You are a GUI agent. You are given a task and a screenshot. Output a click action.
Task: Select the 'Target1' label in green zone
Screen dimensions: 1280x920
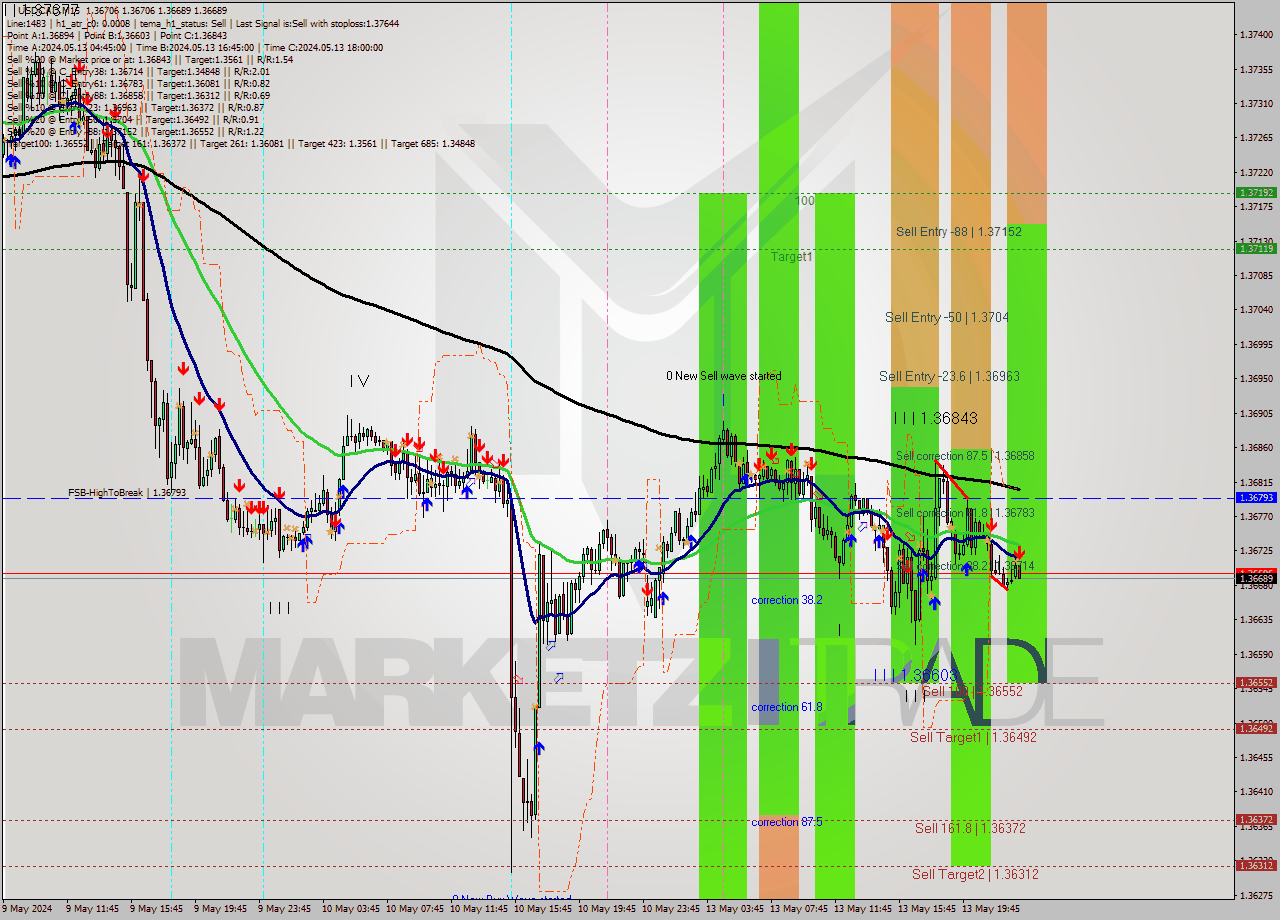[791, 257]
